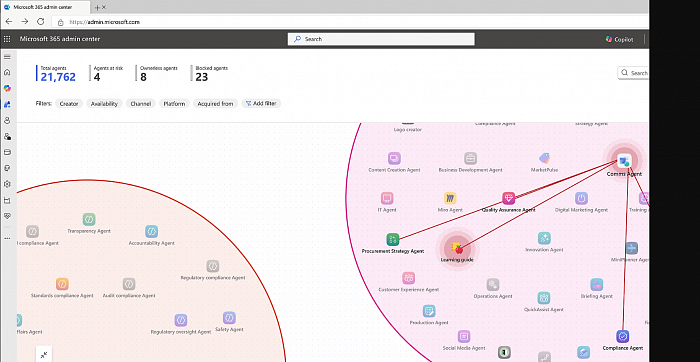Screen dimensions: 700x362
Task: Open the Channel filter chip
Action: (x=140, y=104)
